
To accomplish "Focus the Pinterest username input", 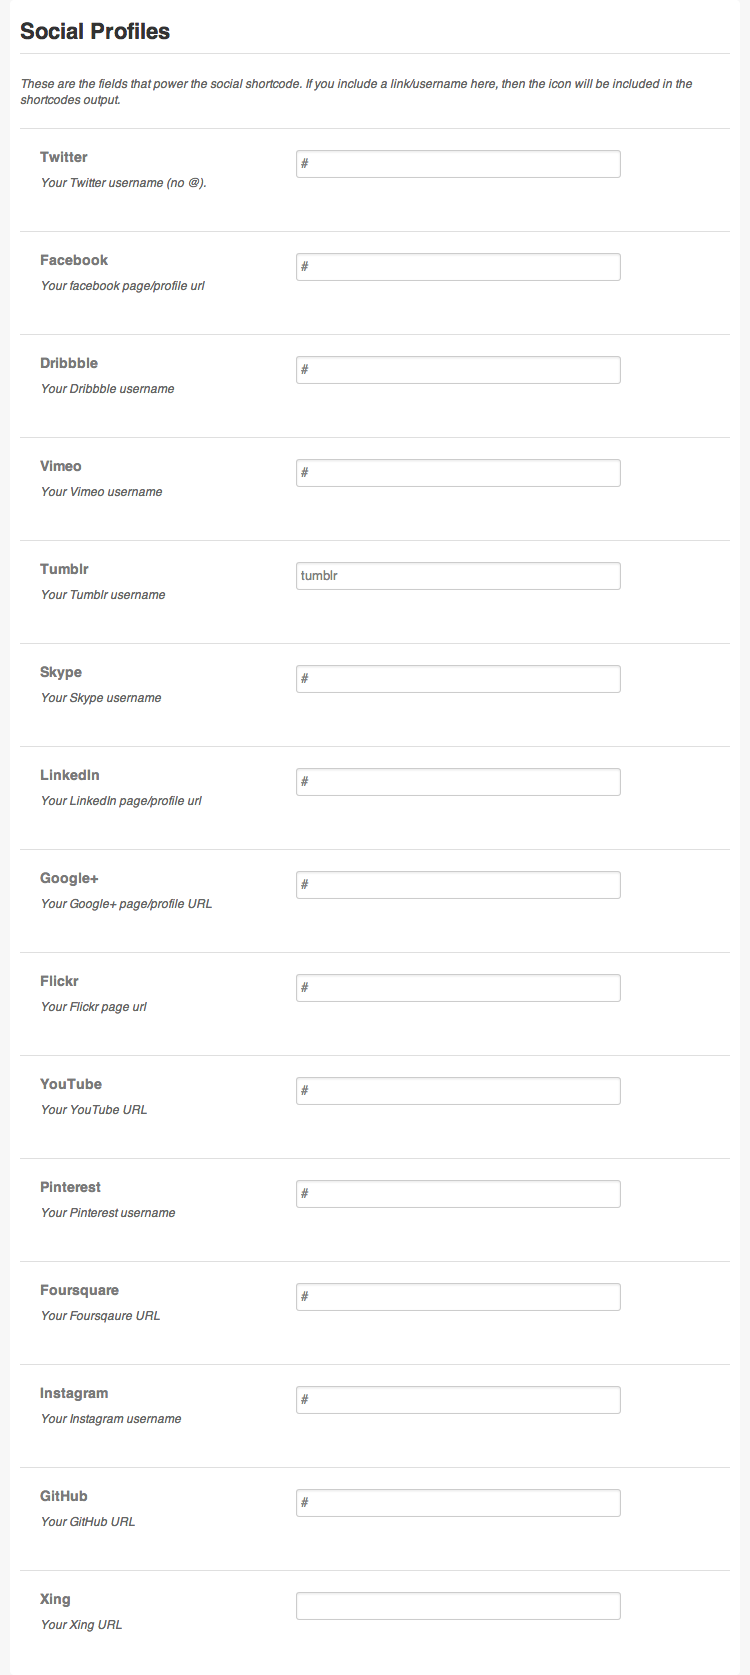I will (458, 1194).
